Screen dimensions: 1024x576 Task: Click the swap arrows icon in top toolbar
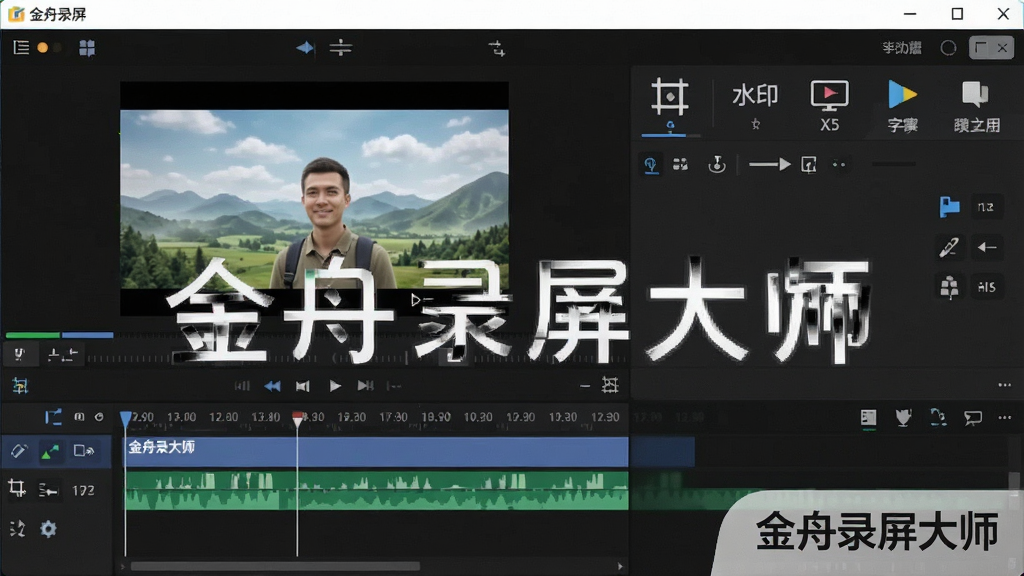tap(497, 48)
